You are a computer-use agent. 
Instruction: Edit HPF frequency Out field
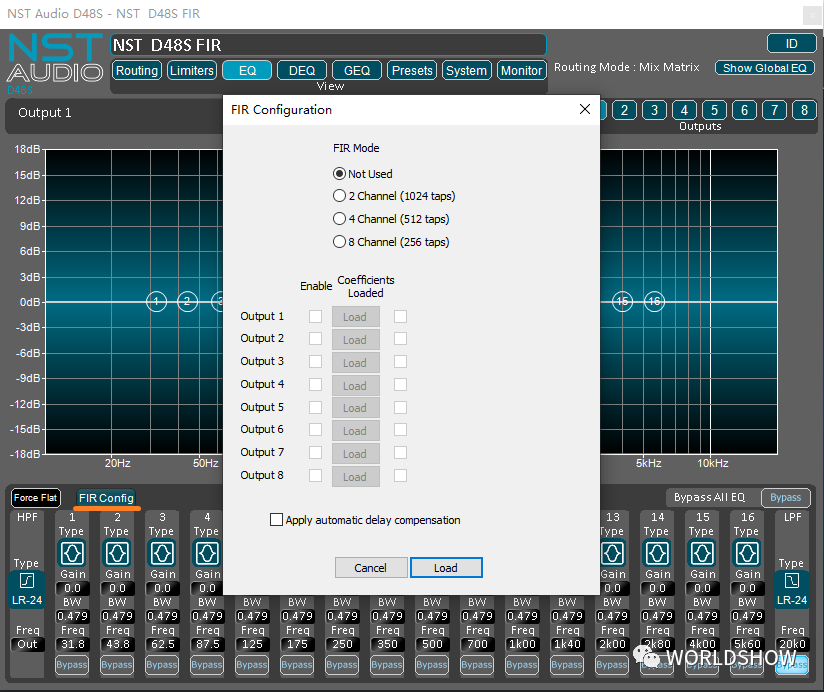click(27, 644)
